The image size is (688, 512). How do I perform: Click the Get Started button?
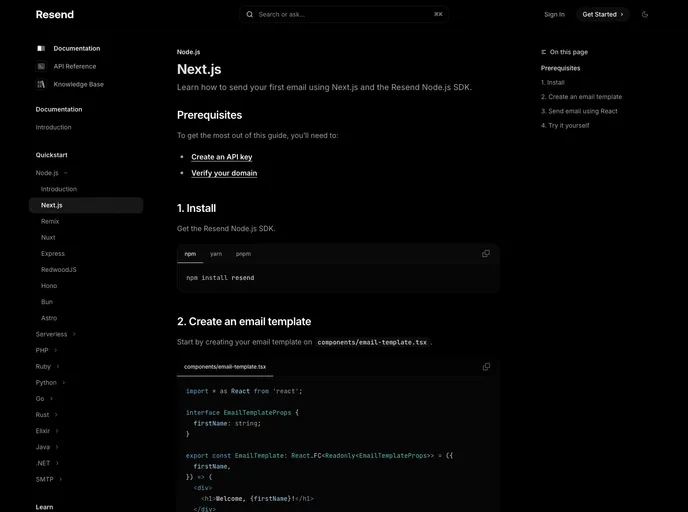tap(602, 14)
